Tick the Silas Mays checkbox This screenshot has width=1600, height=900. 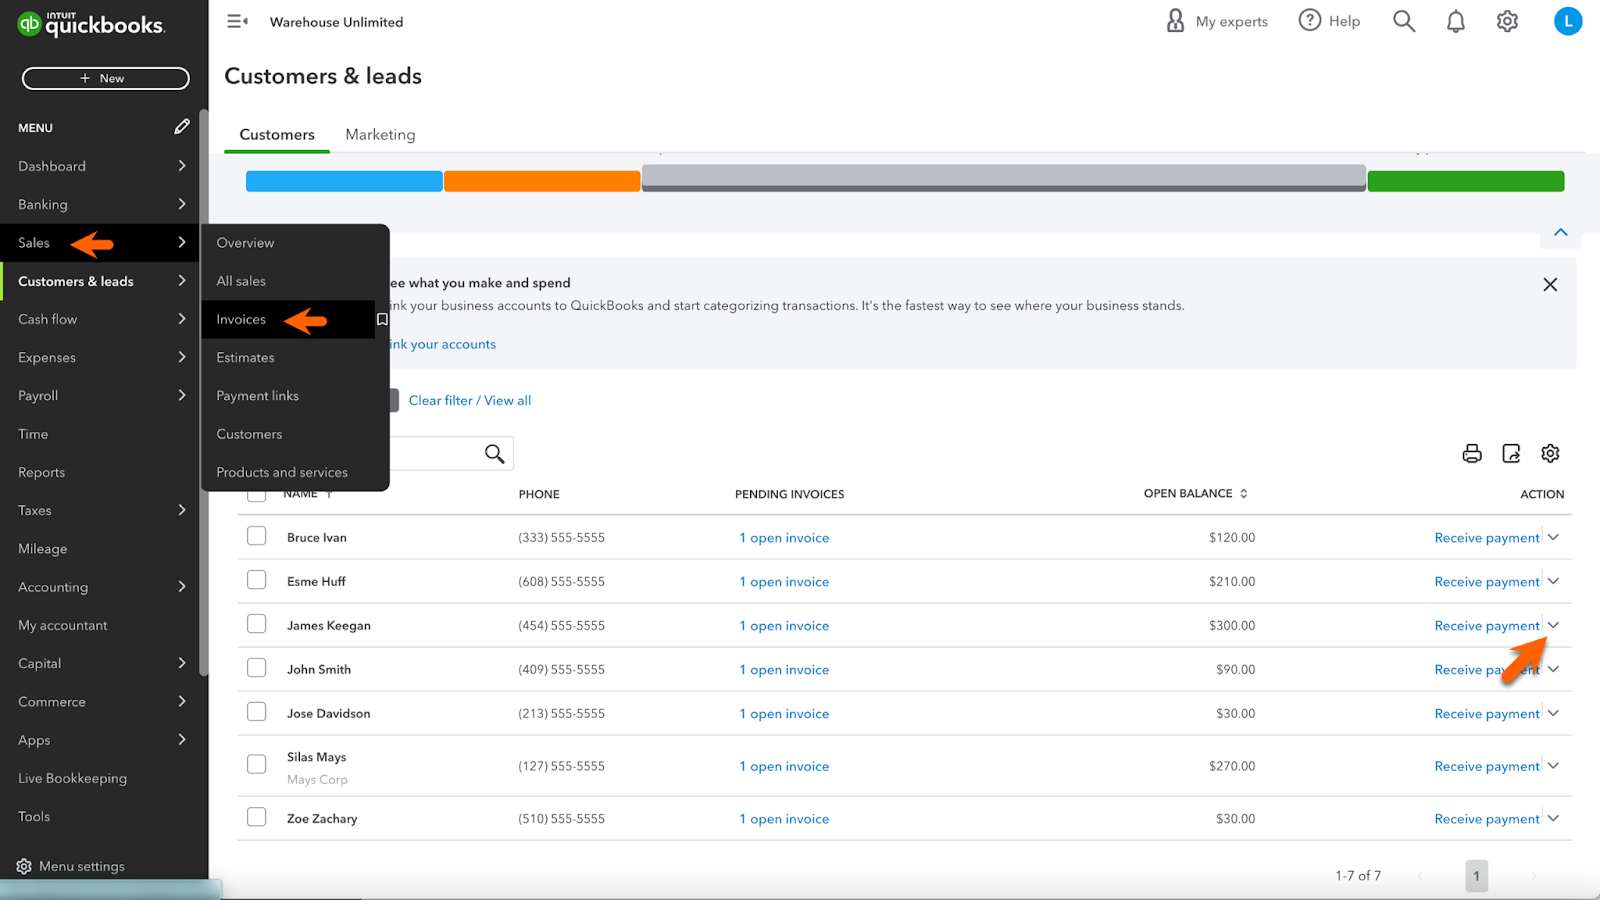[257, 764]
